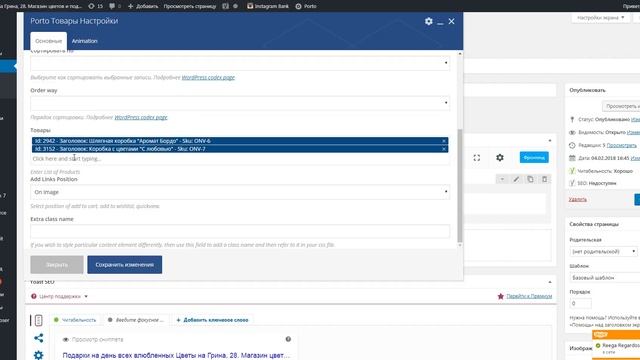Open the Yoast gear settings icon

pyautogui.click(x=38, y=355)
